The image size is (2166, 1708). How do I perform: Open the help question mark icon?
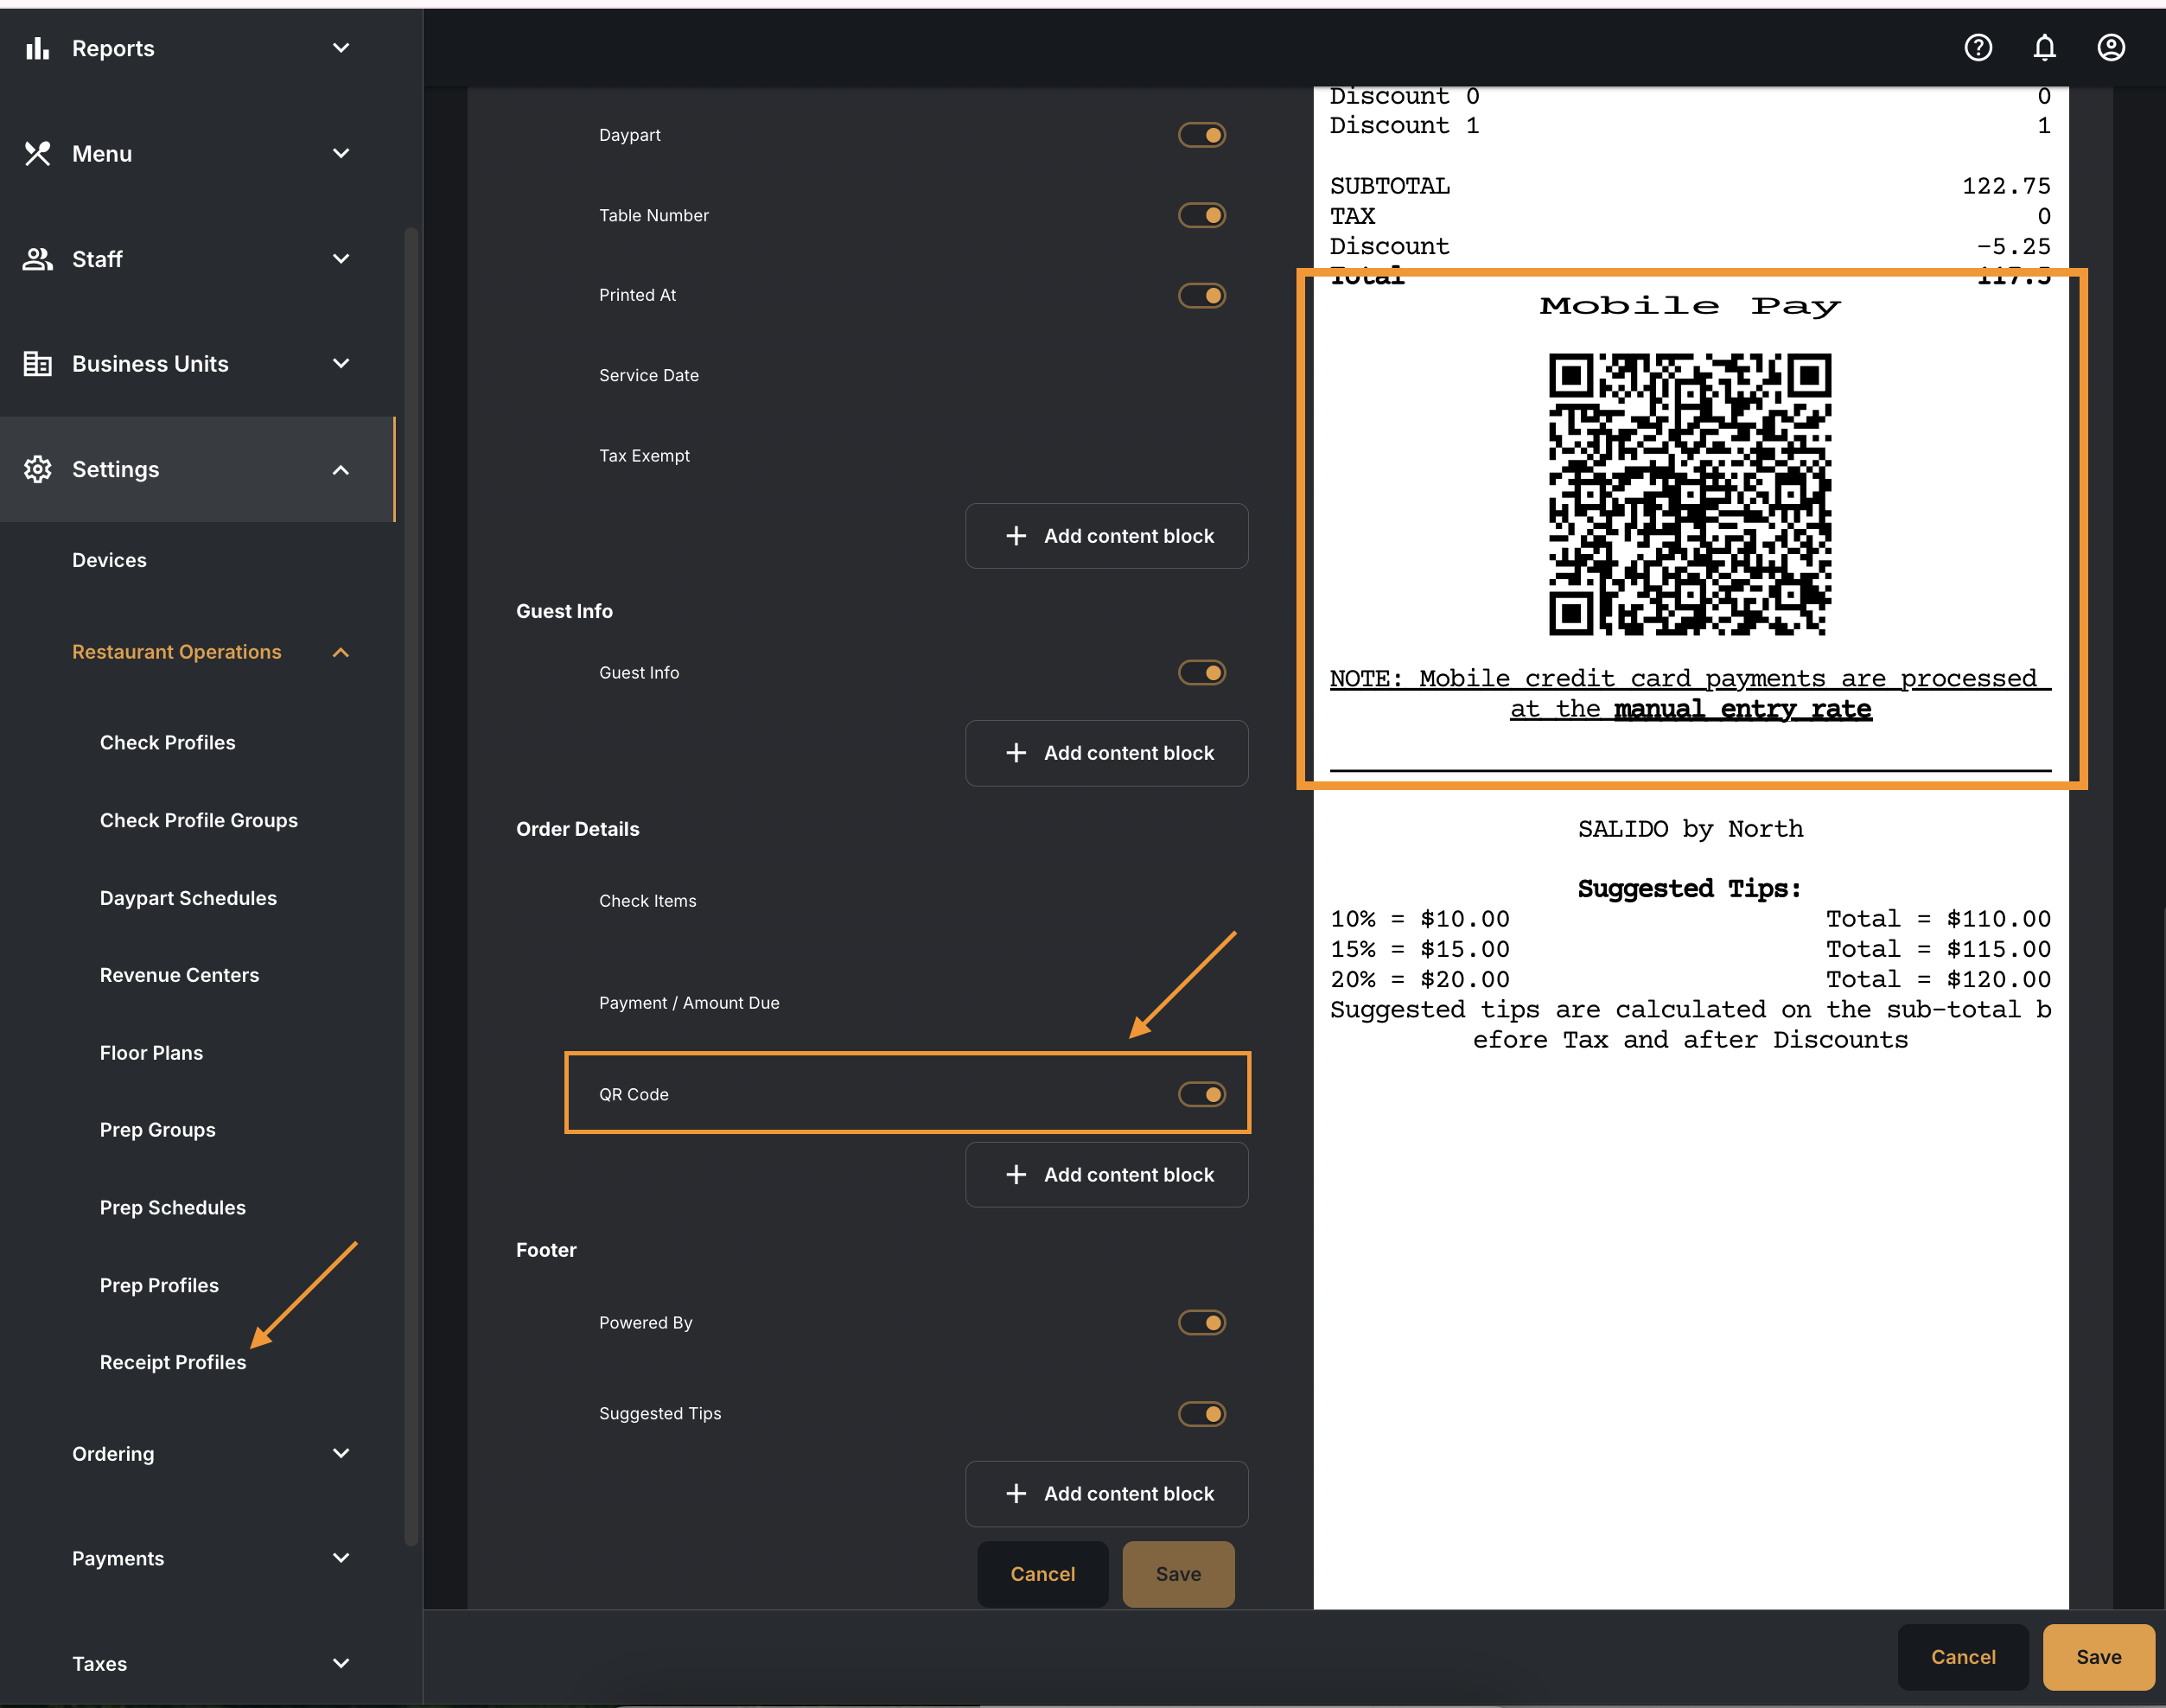(x=1978, y=48)
